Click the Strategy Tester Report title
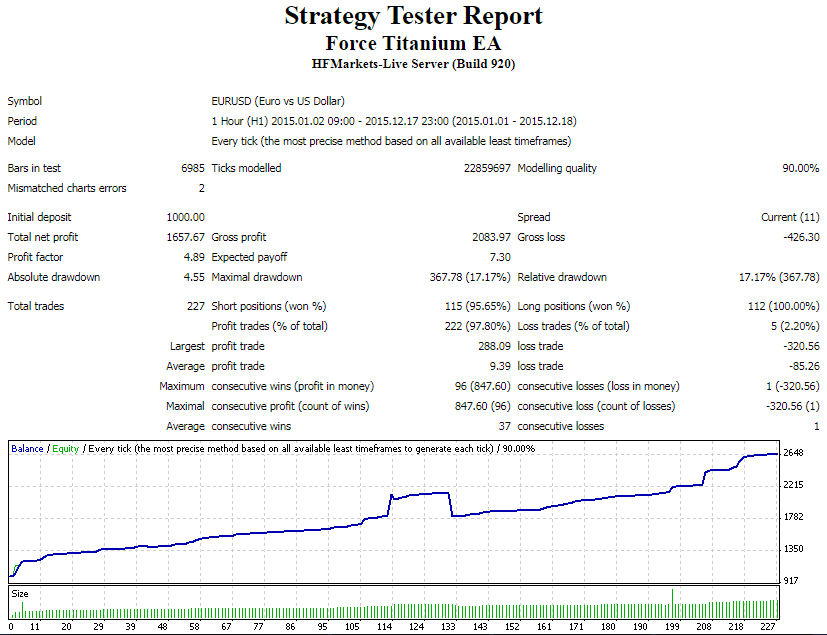This screenshot has width=827, height=635. click(413, 16)
